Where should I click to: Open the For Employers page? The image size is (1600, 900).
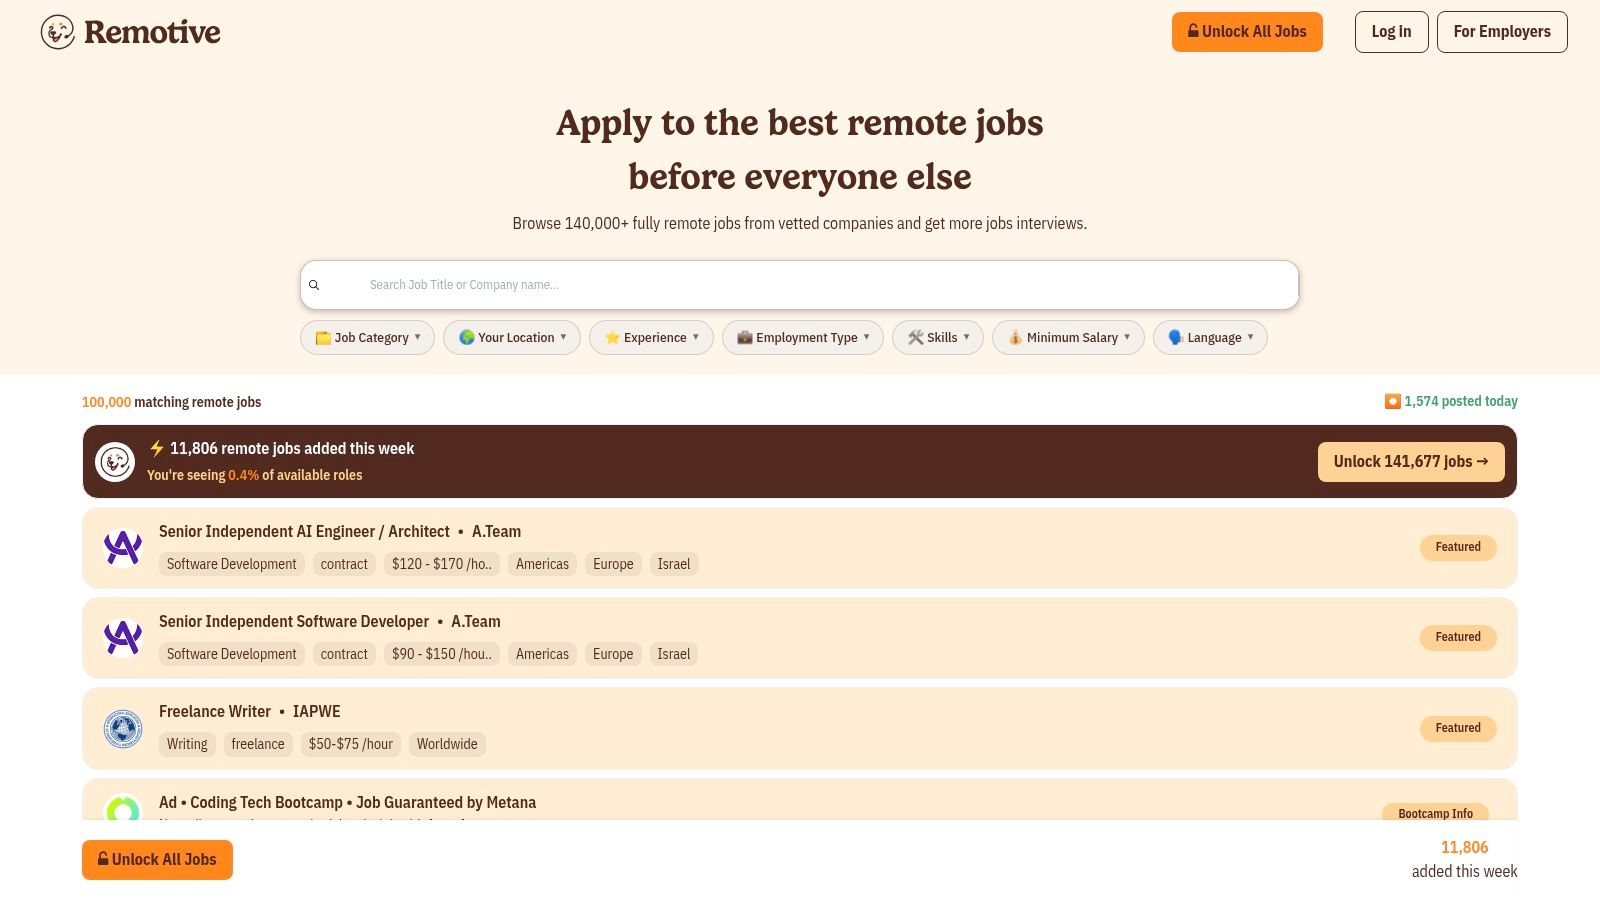coord(1502,32)
